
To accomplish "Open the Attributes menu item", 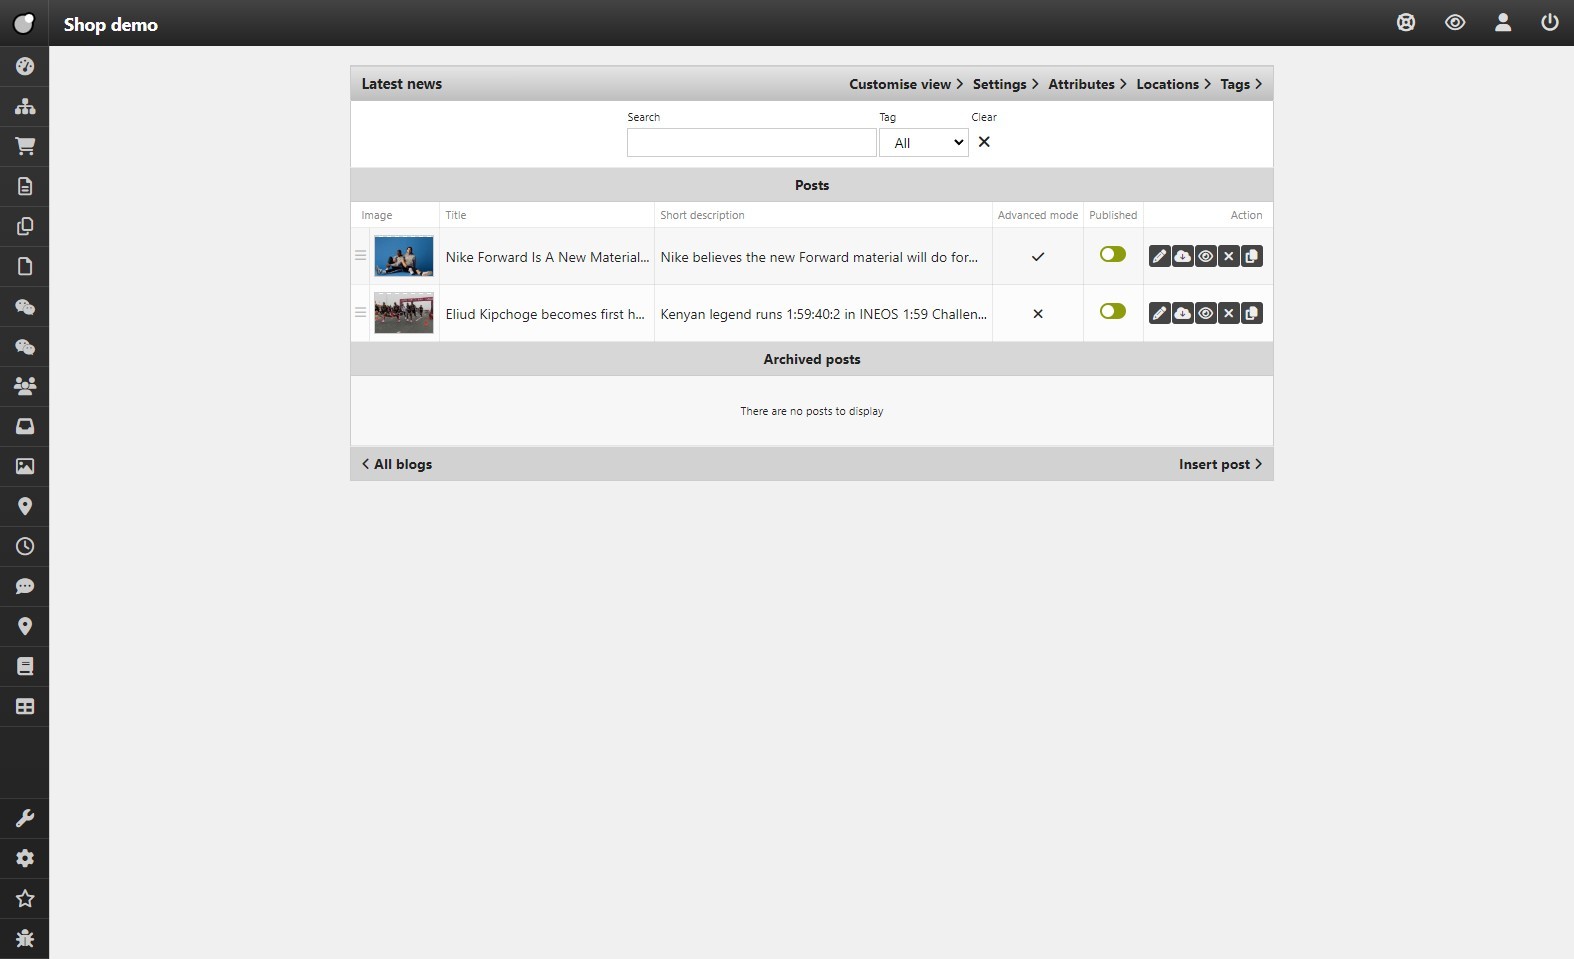I will [x=1087, y=84].
